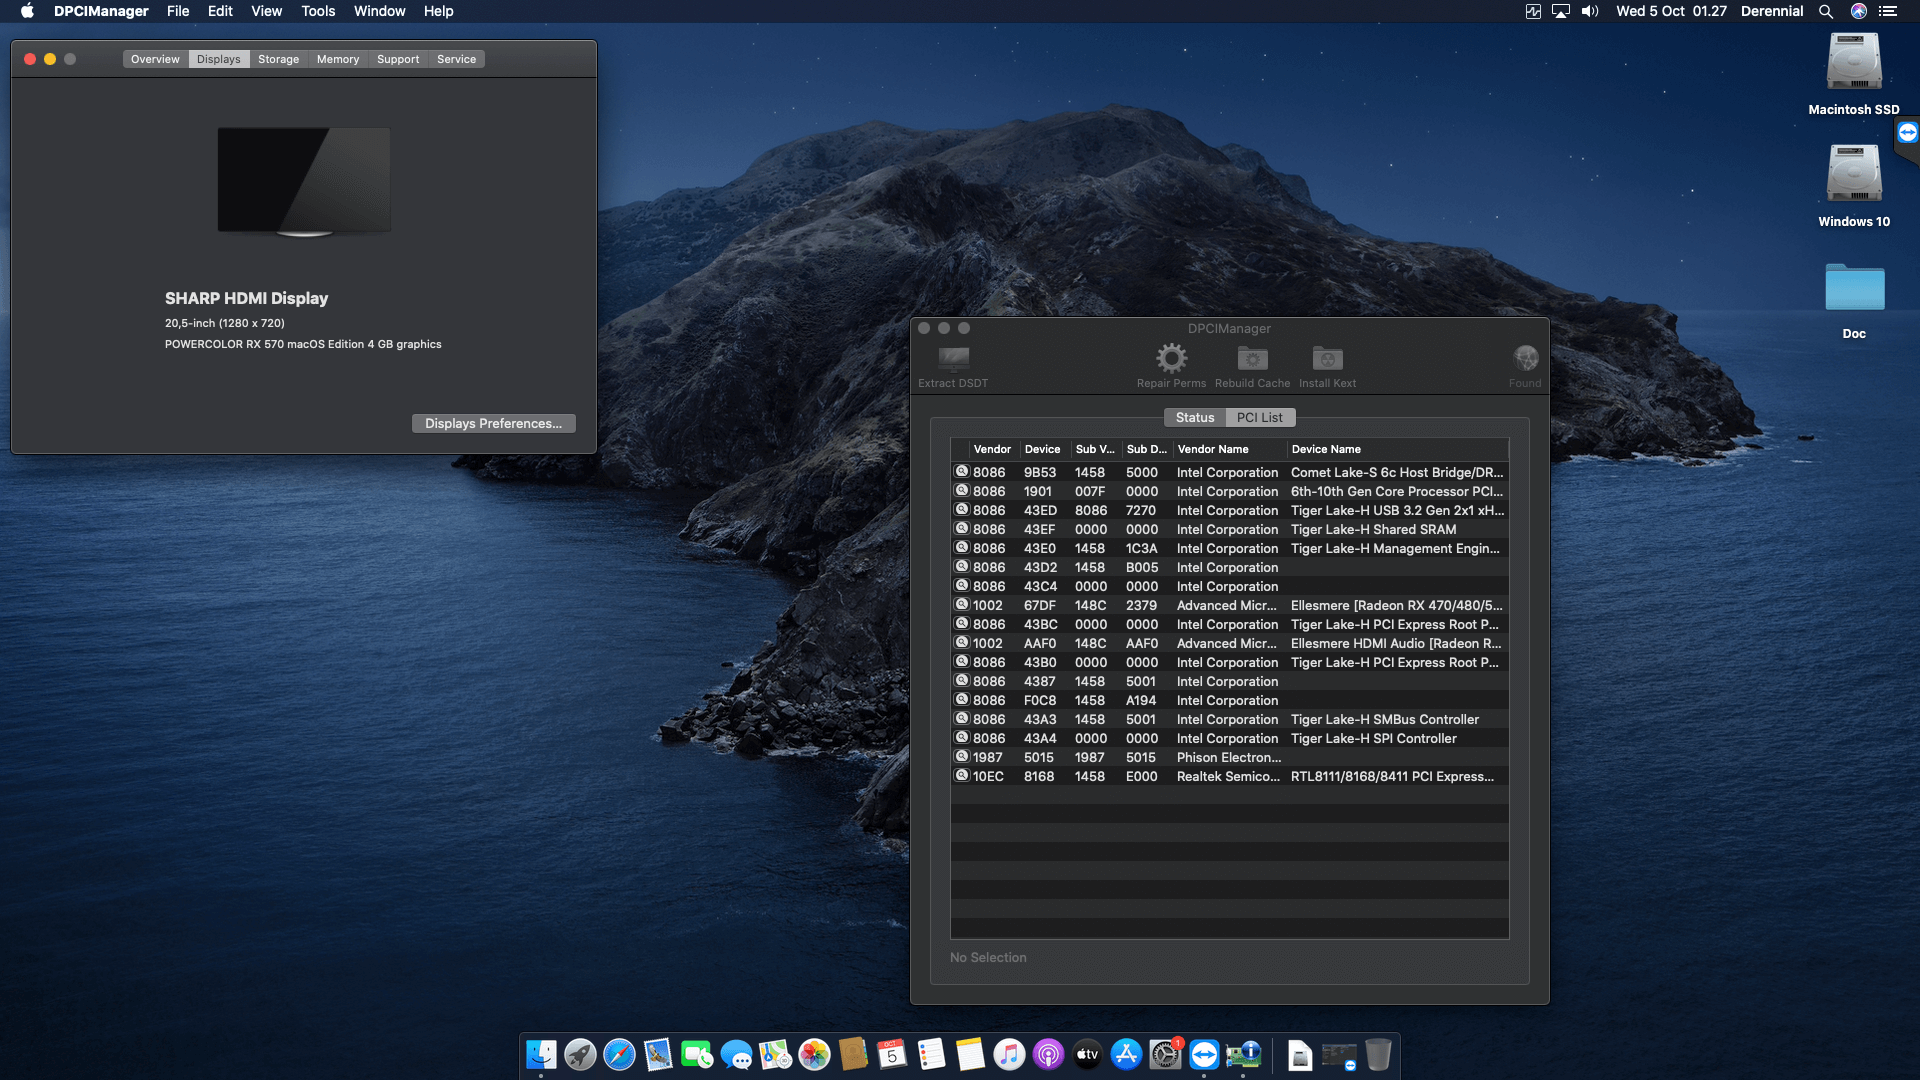Open the Sub Vendor column header
Viewport: 1920px width, 1080px height.
[1095, 449]
